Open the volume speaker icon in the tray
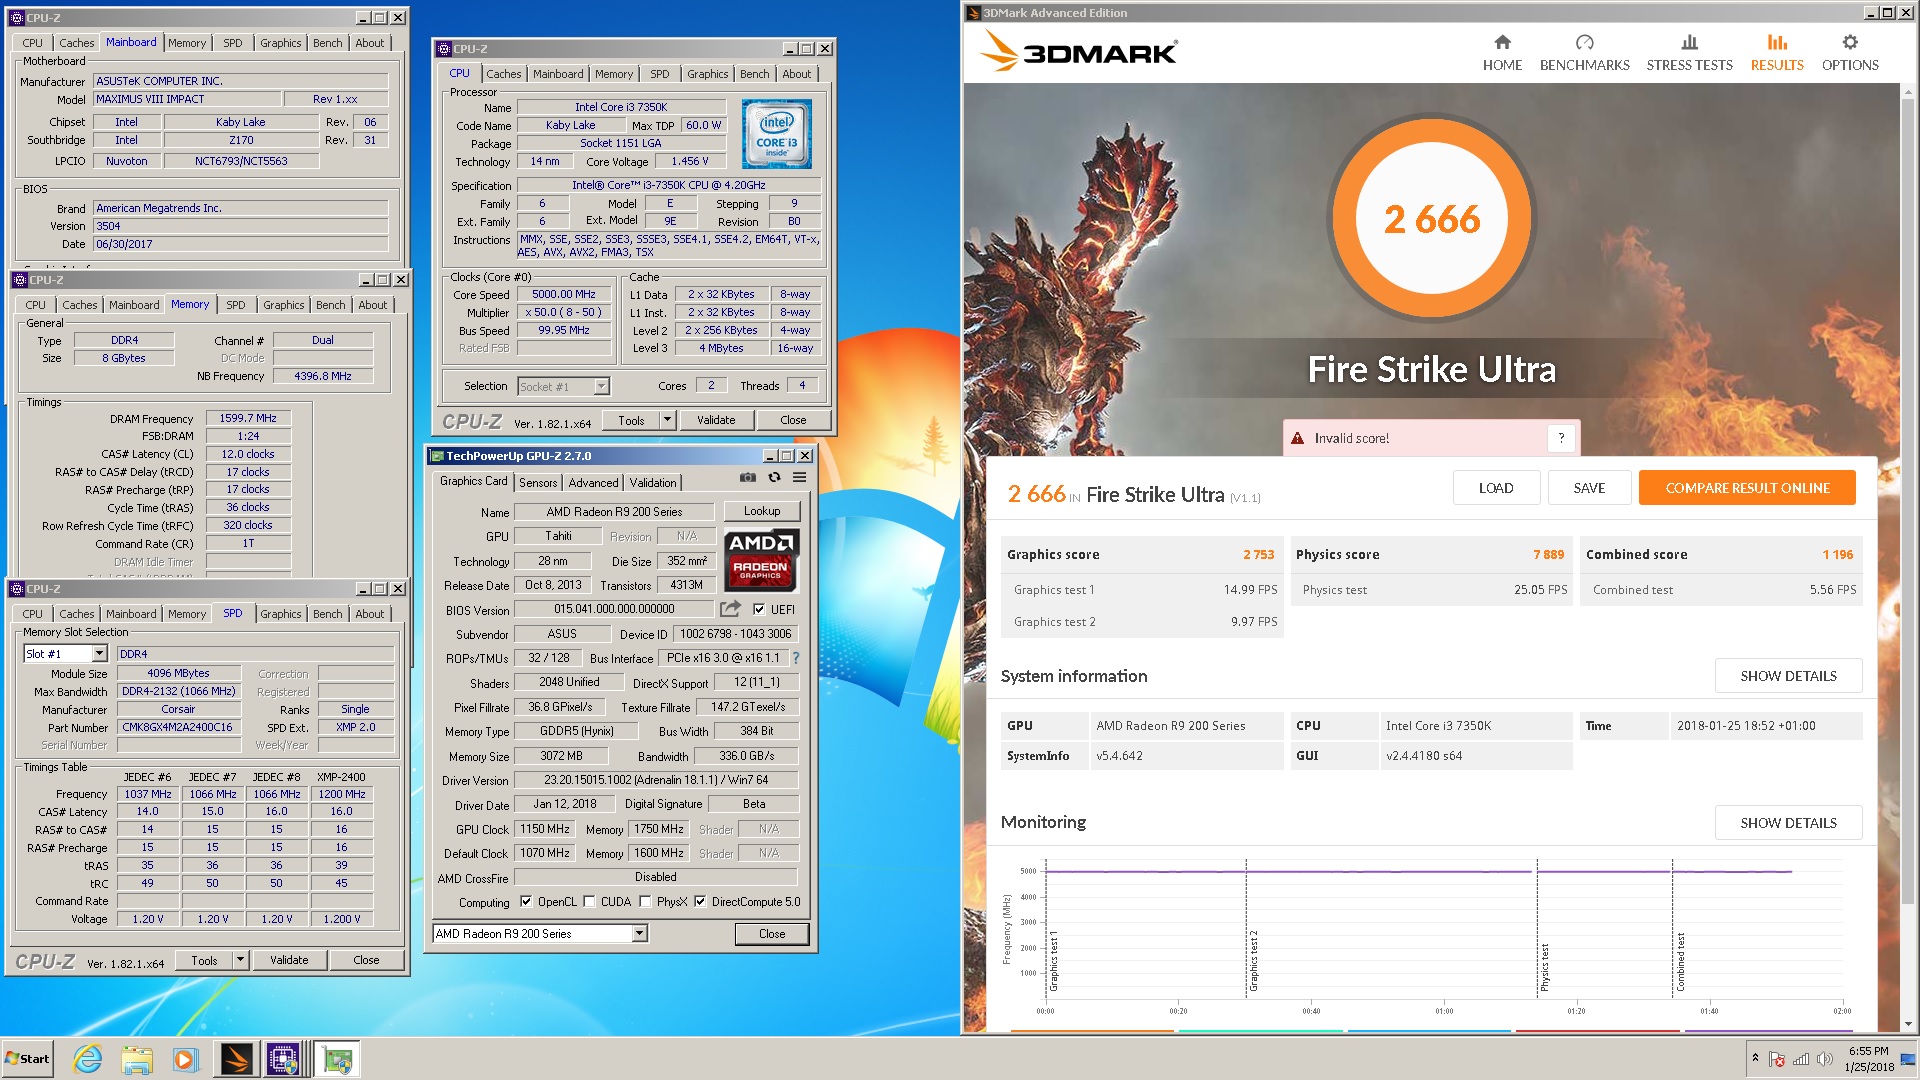Screen dimensions: 1920x1080 coord(1824,1060)
